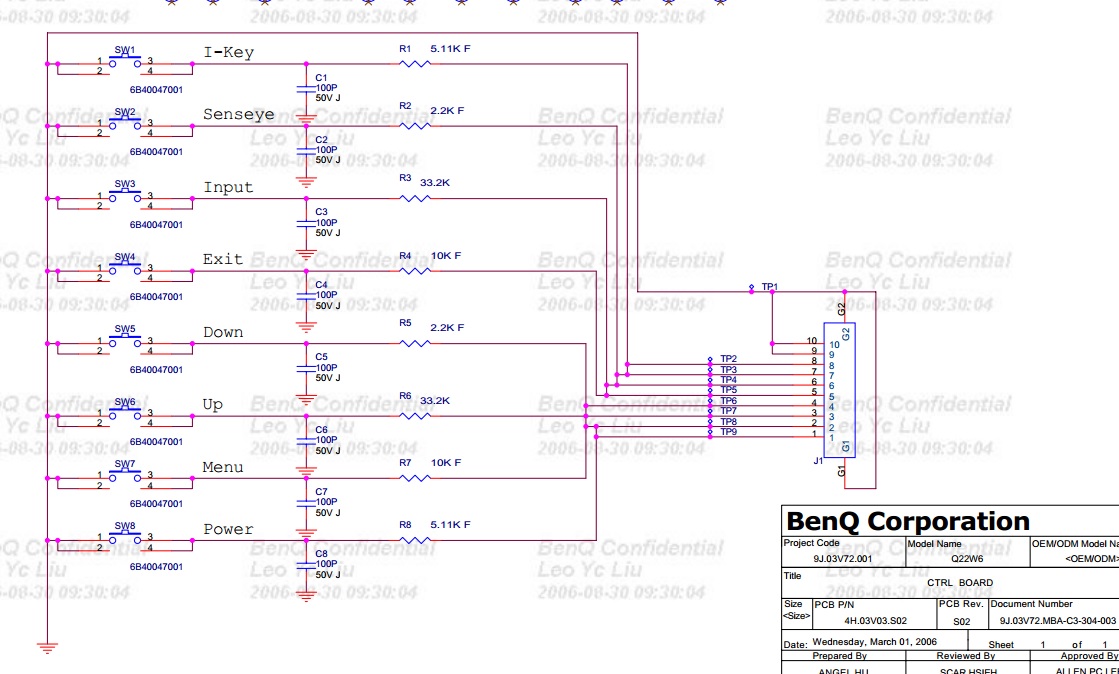Click the TP1 test point label
The image size is (1119, 674).
point(769,286)
